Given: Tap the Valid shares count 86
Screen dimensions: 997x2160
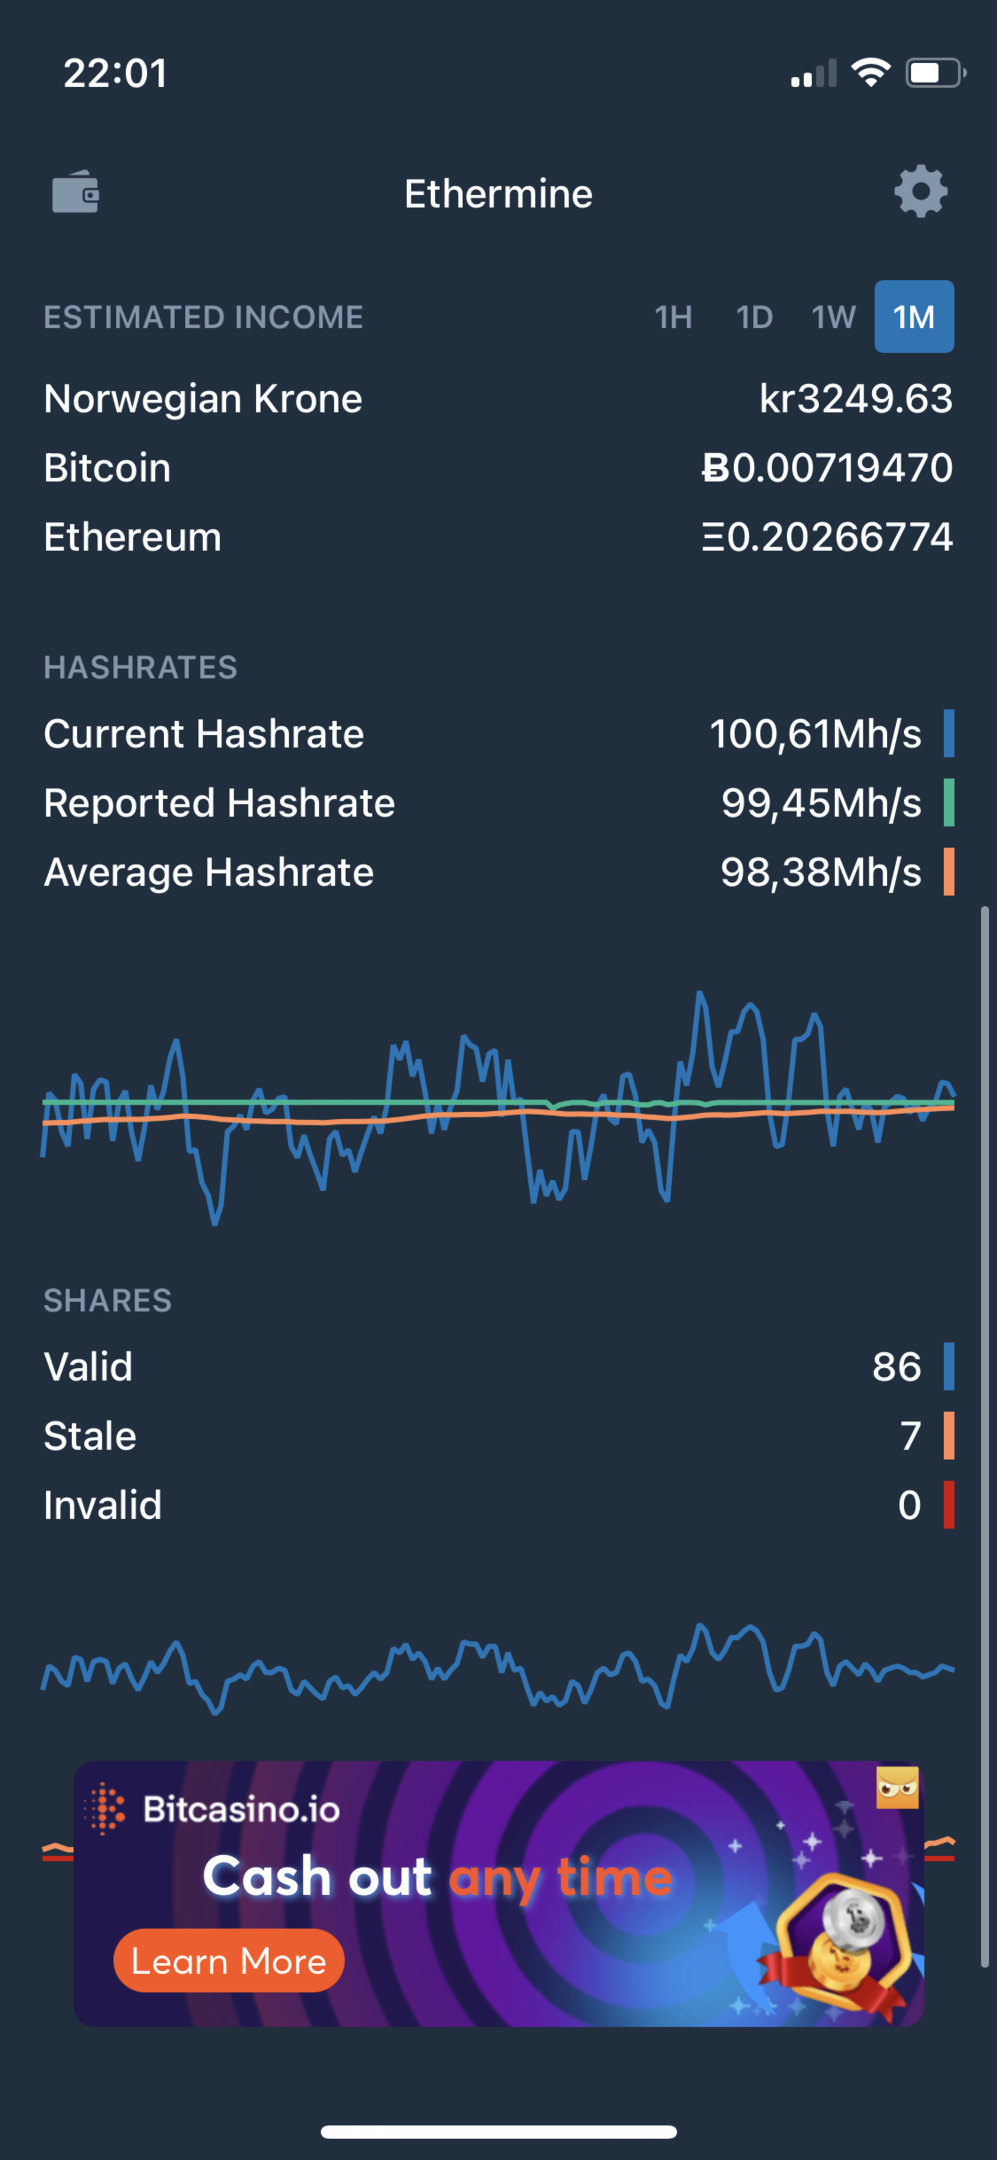Looking at the screenshot, I should click(x=896, y=1366).
